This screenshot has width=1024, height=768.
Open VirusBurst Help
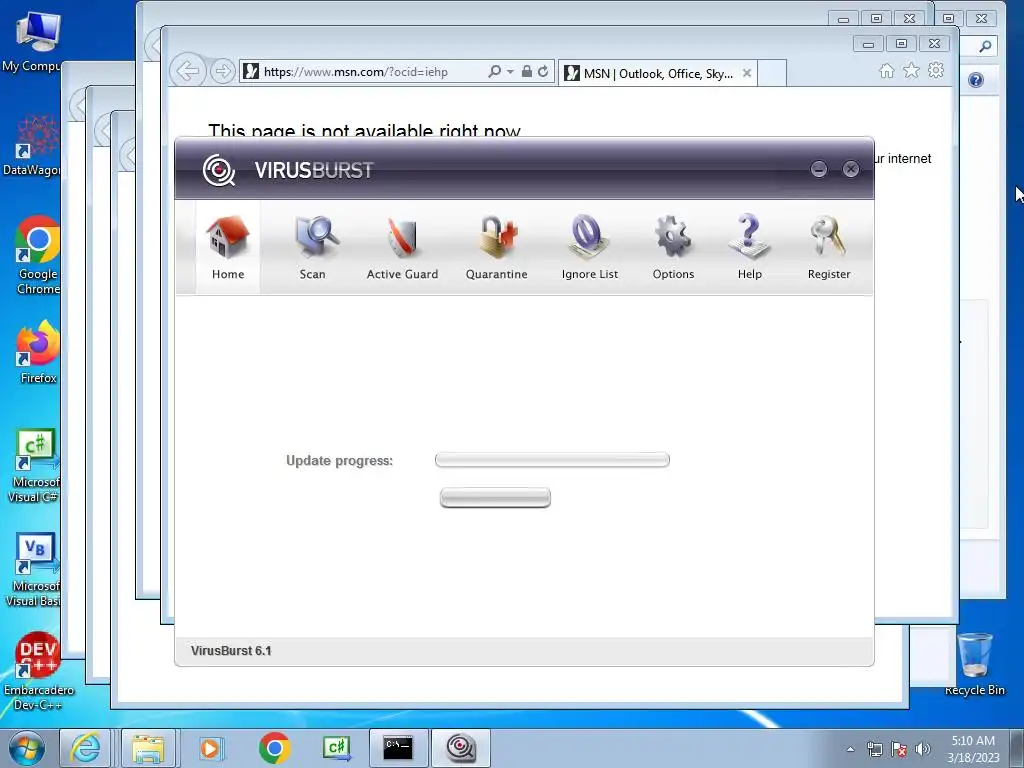[x=750, y=248]
